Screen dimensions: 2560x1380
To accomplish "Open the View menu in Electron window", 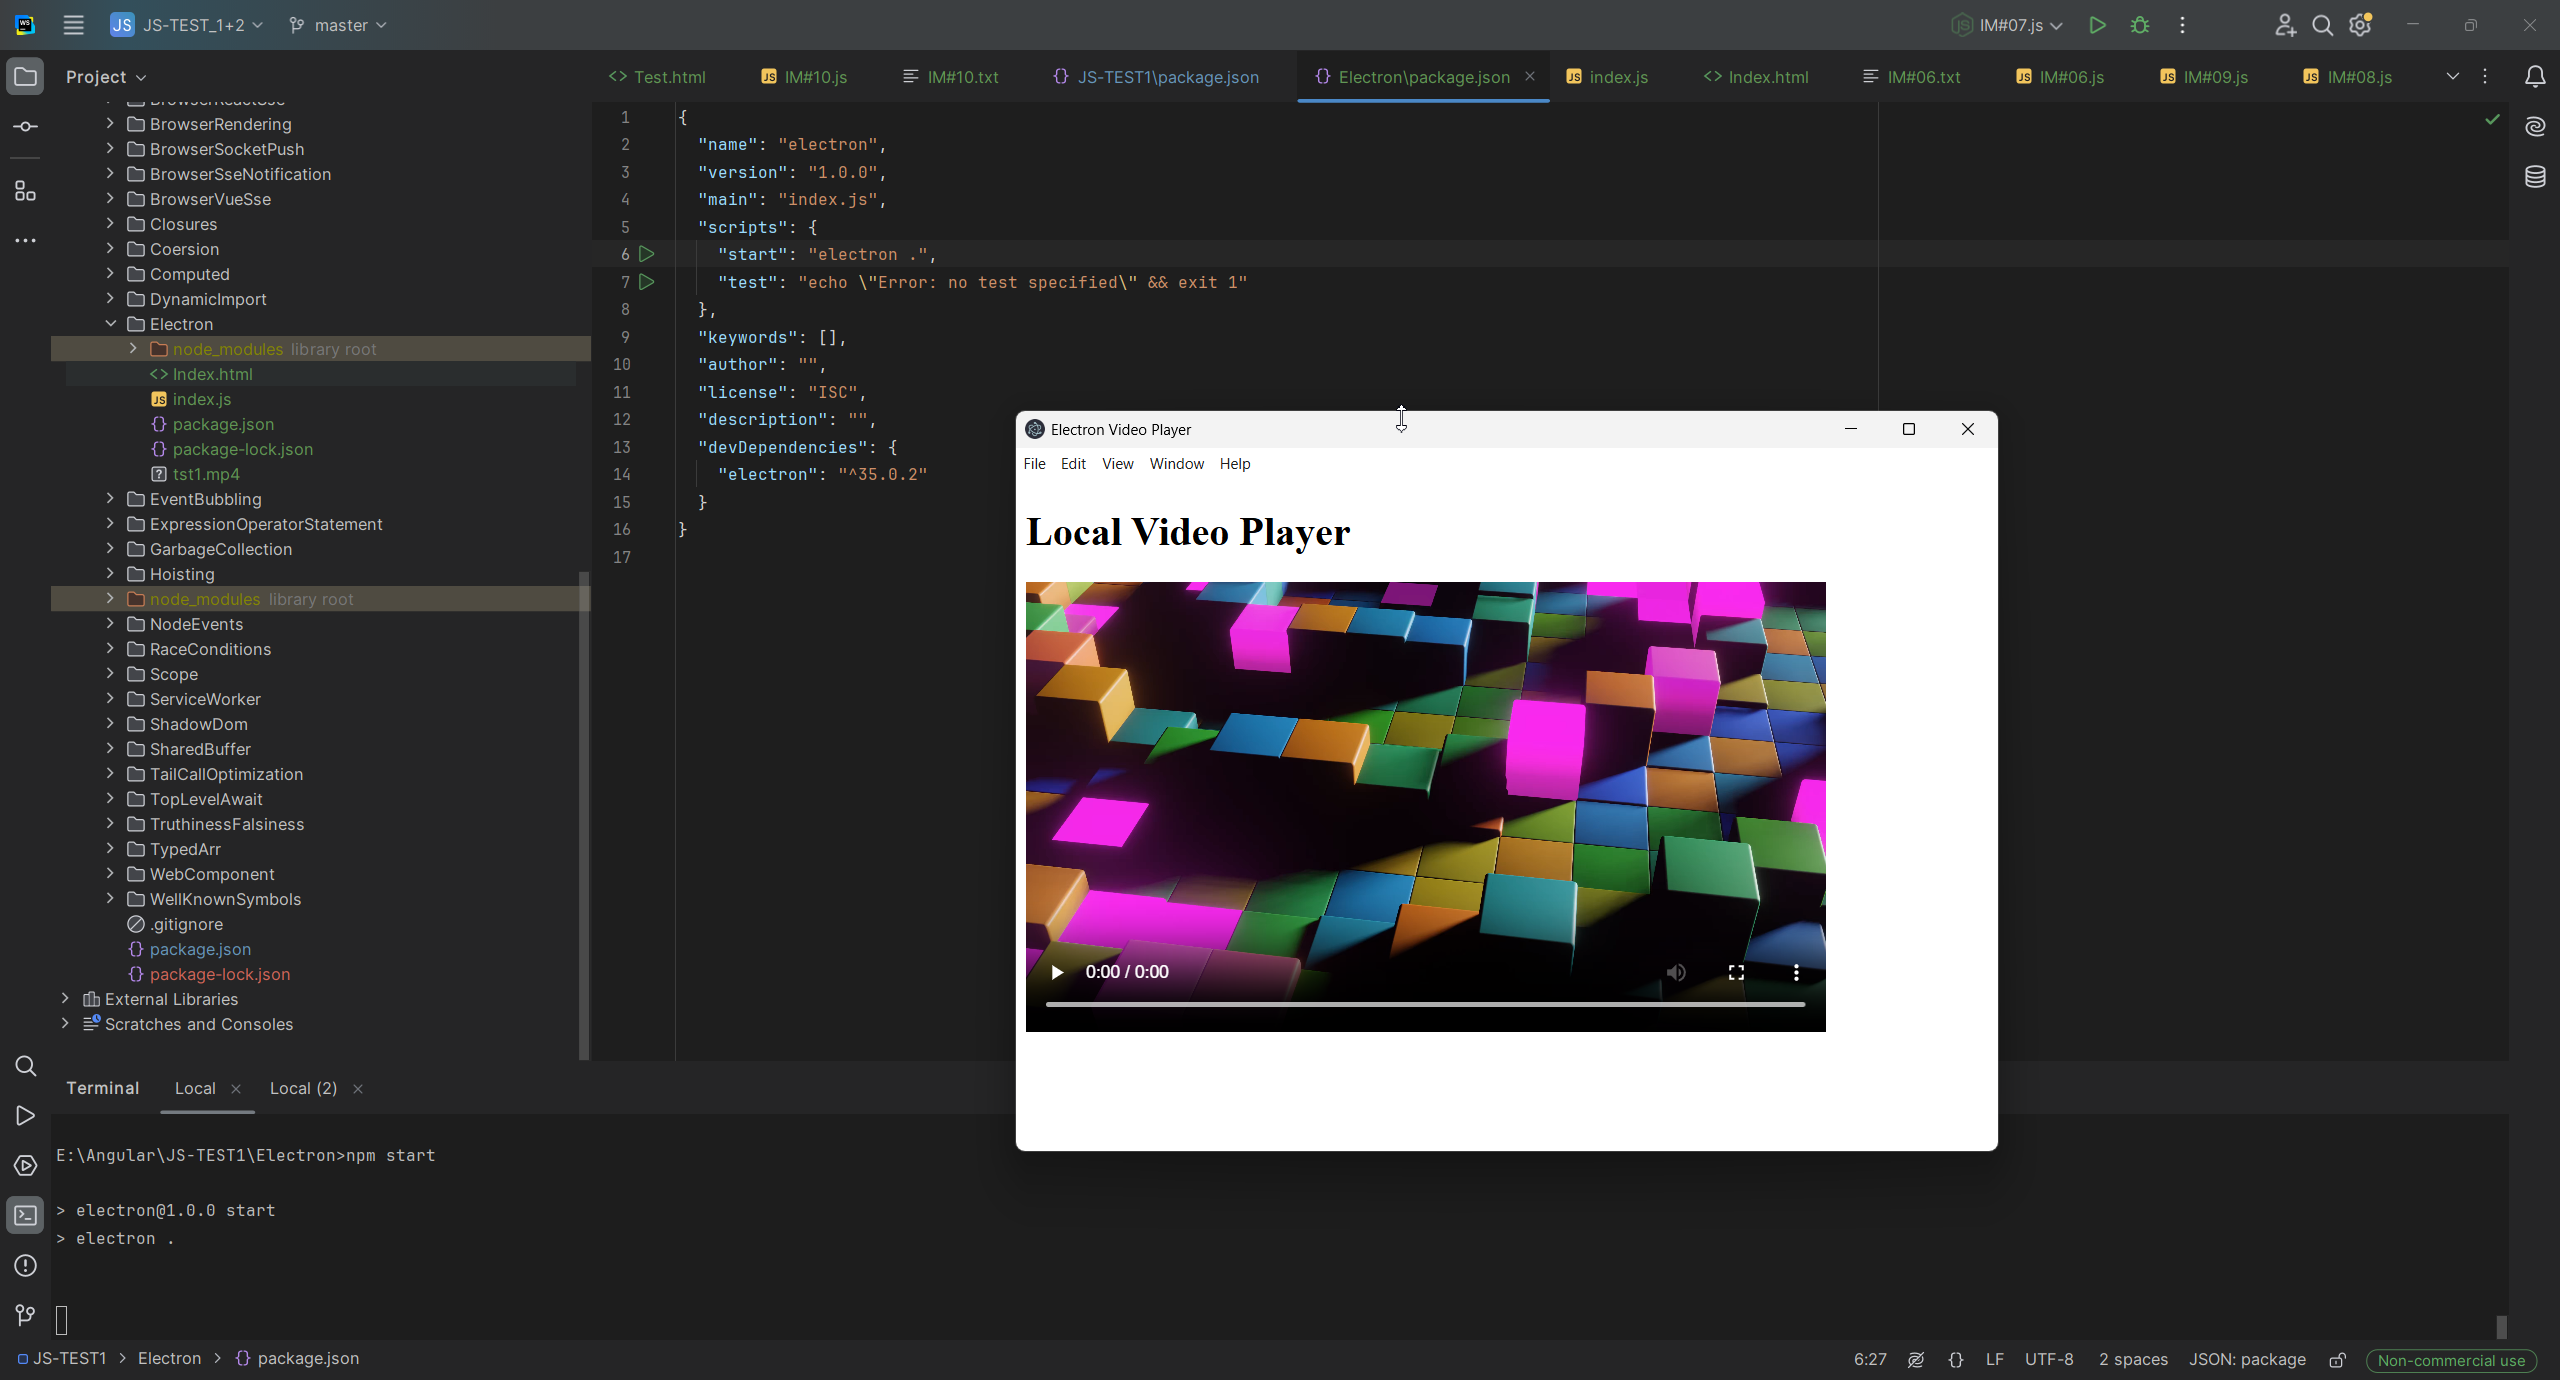I will point(1117,464).
